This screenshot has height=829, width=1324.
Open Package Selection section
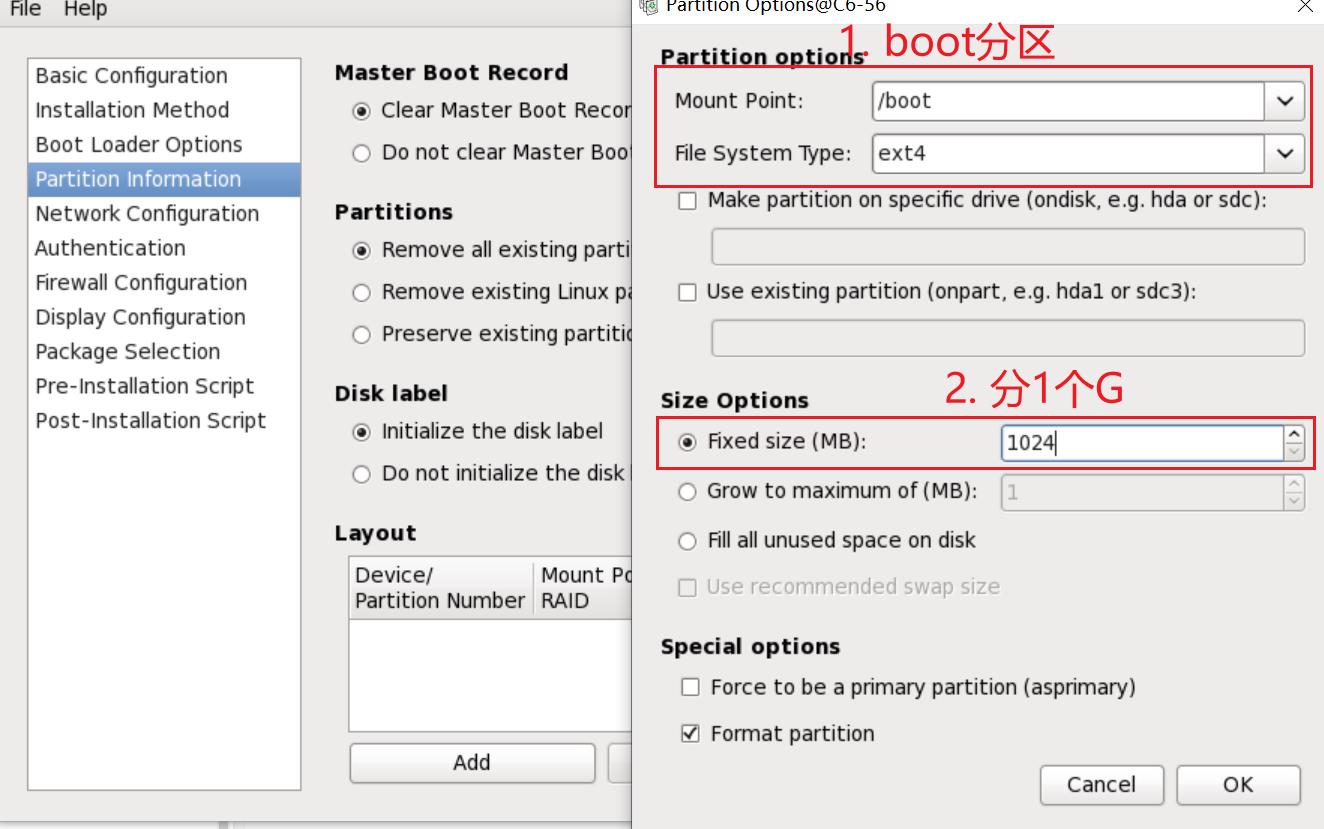(164, 352)
